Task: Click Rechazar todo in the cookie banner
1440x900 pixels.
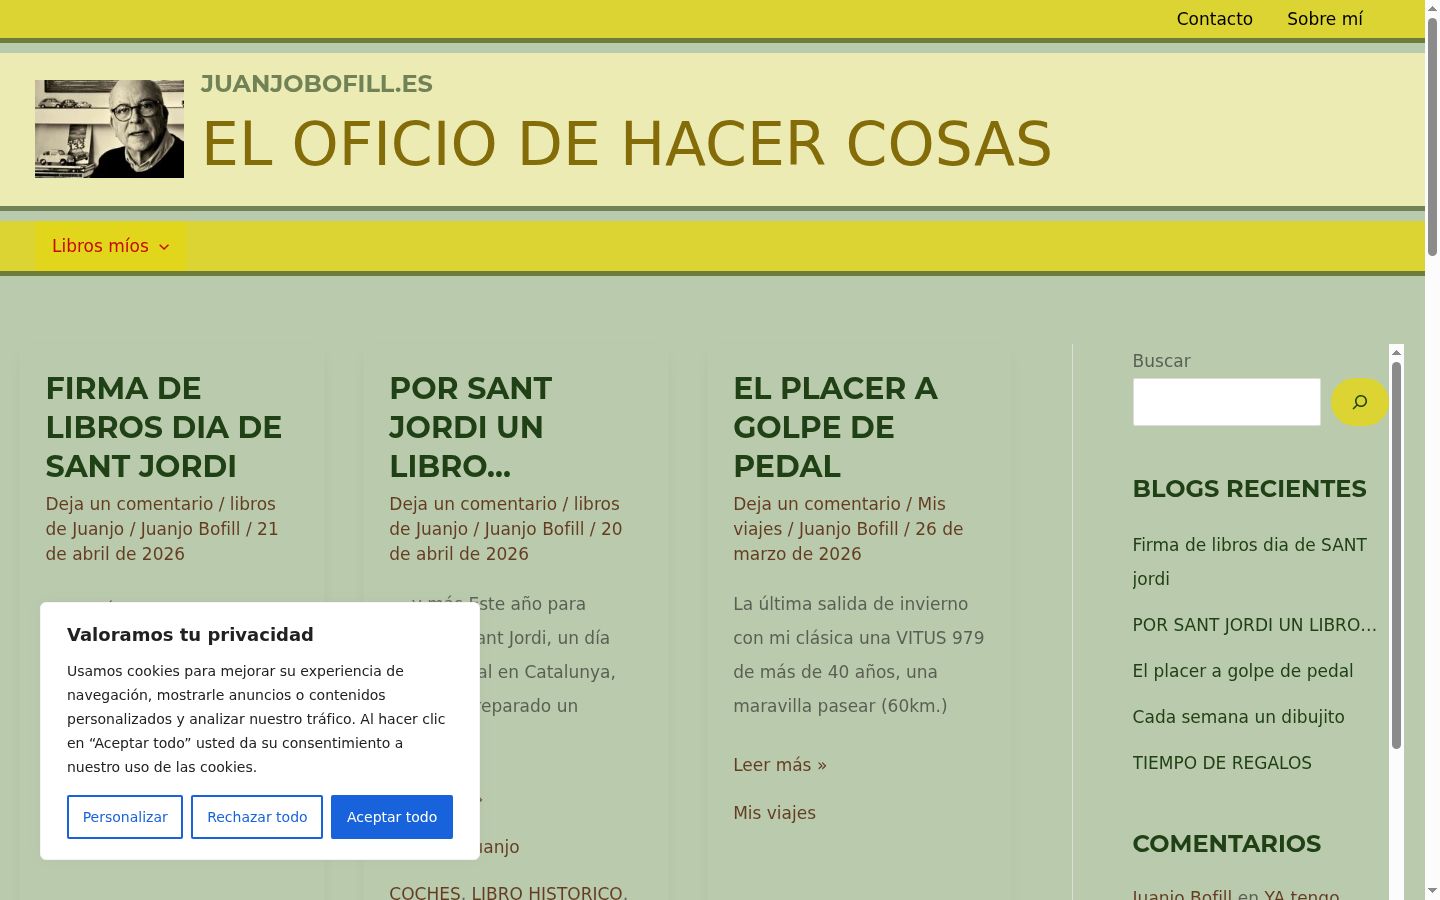Action: tap(257, 817)
